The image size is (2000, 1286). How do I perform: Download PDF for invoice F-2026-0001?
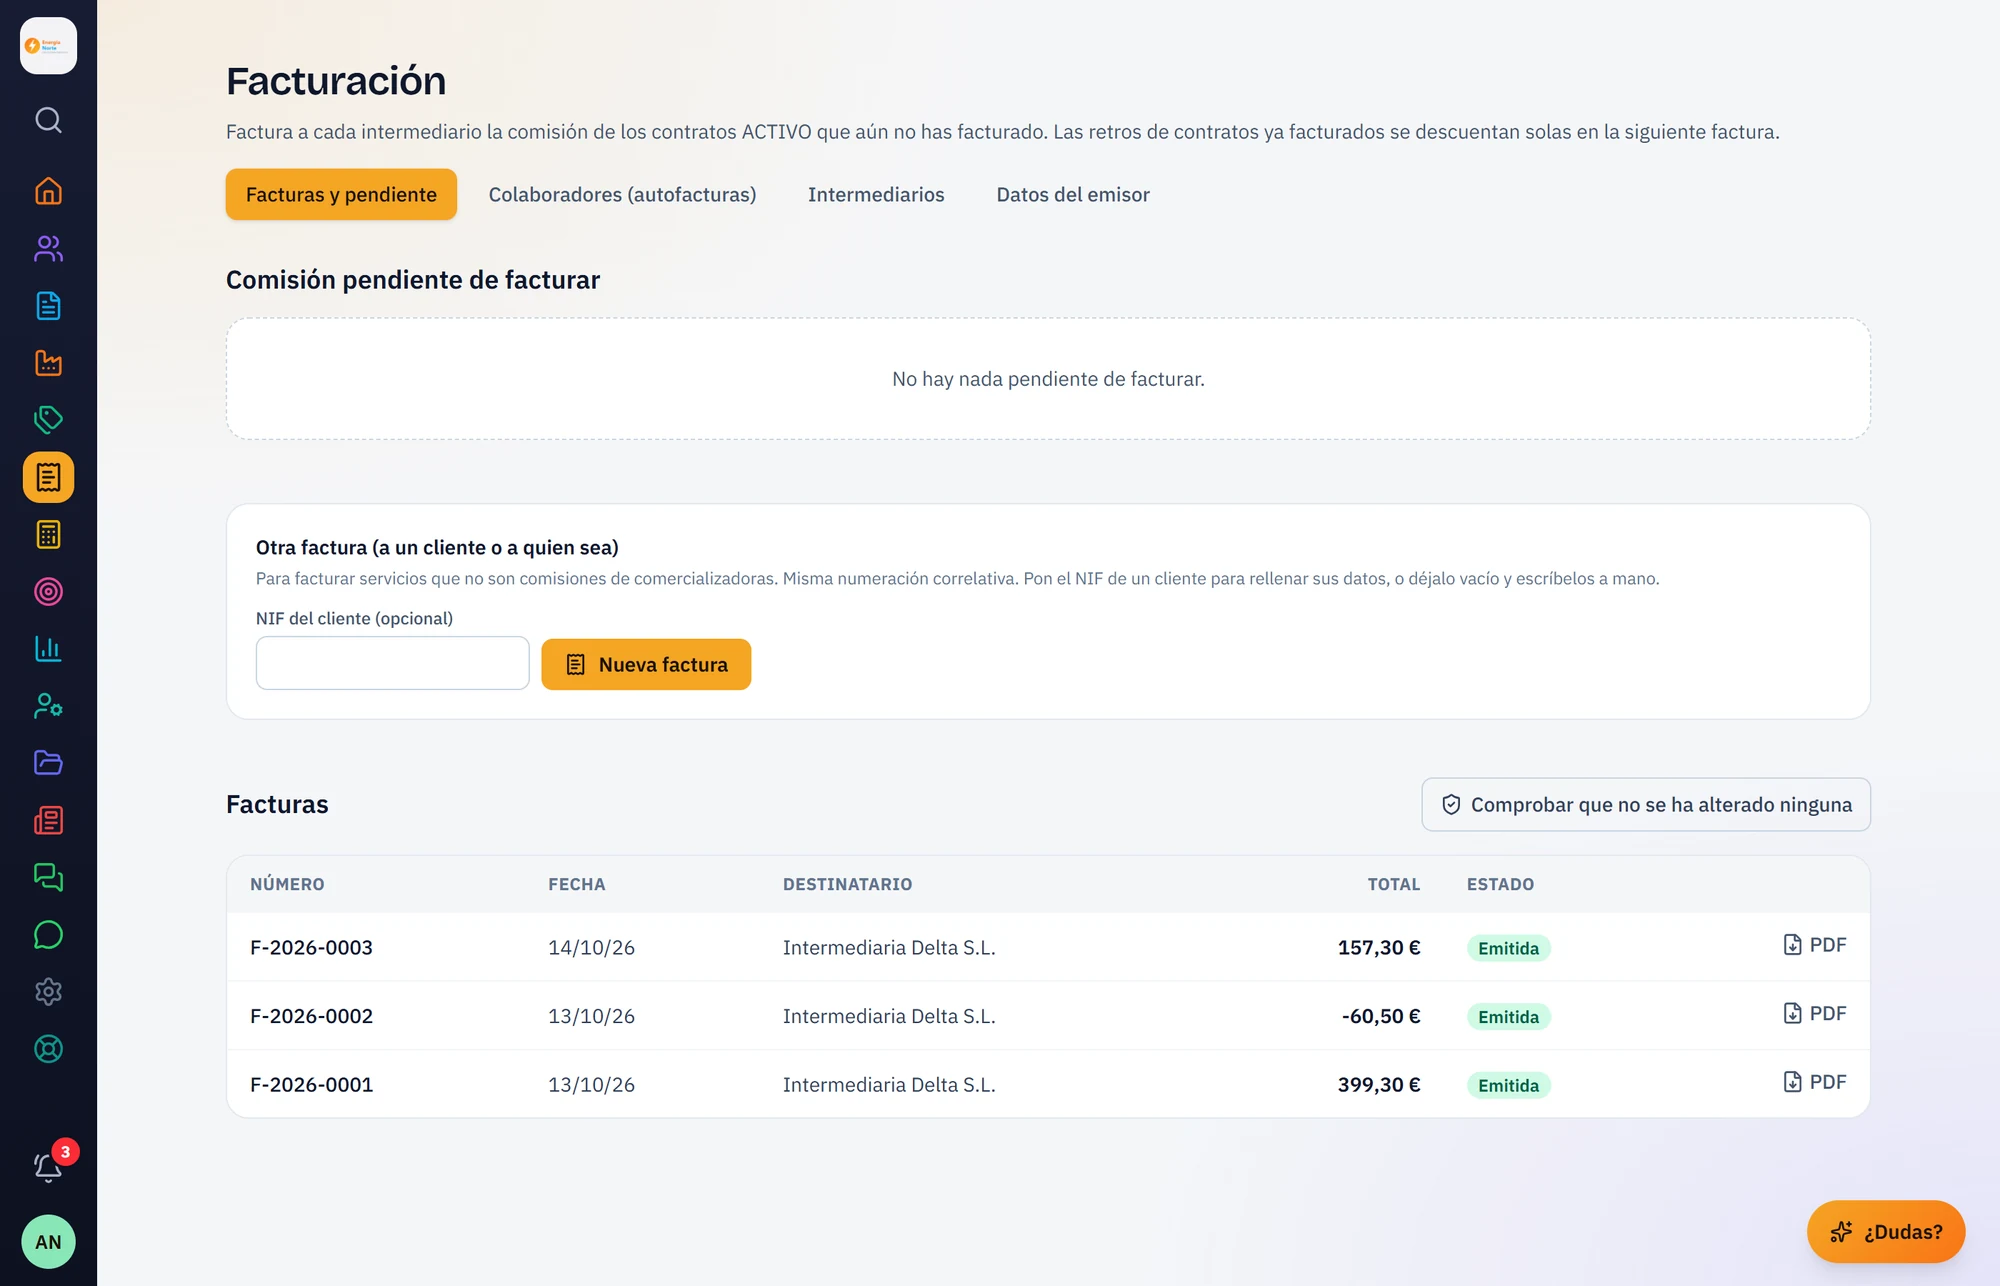coord(1814,1082)
